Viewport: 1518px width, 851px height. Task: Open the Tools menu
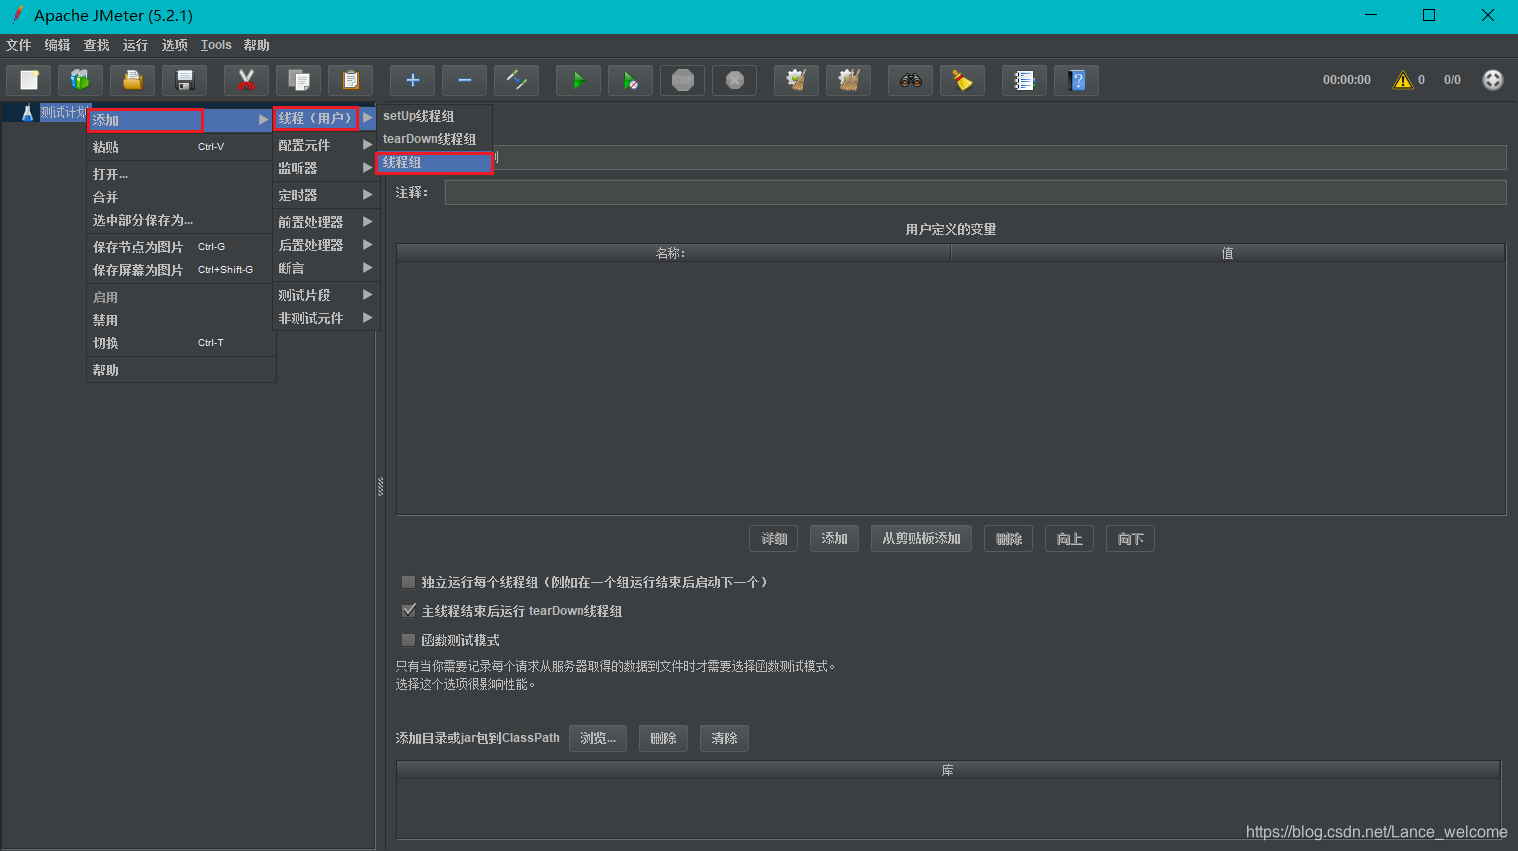(216, 45)
